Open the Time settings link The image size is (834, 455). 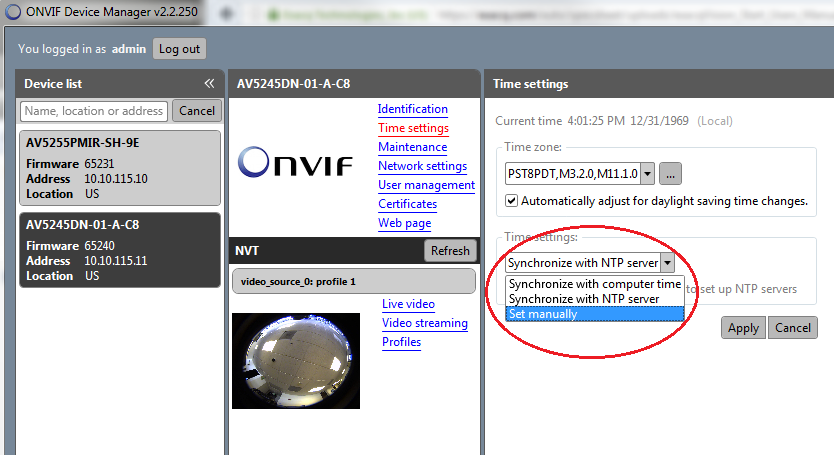[x=413, y=128]
